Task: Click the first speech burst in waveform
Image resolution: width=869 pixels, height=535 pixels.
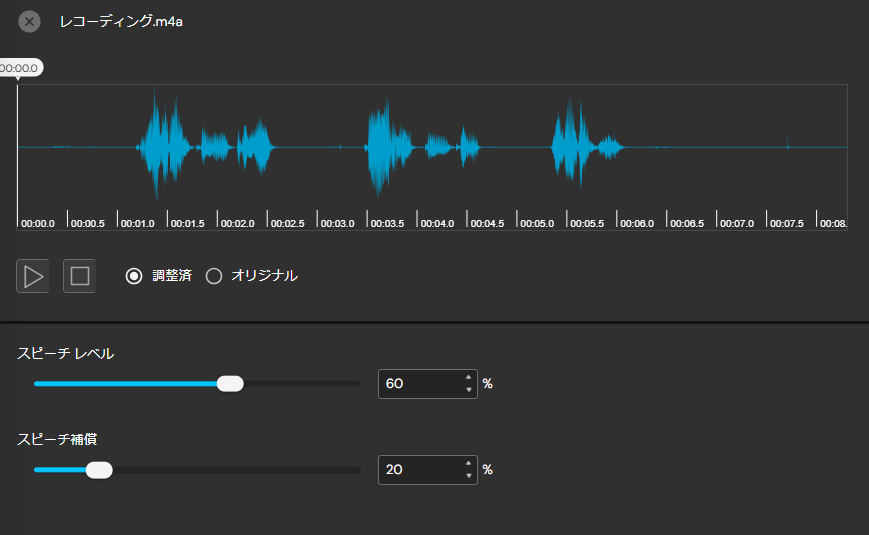Action: point(165,145)
